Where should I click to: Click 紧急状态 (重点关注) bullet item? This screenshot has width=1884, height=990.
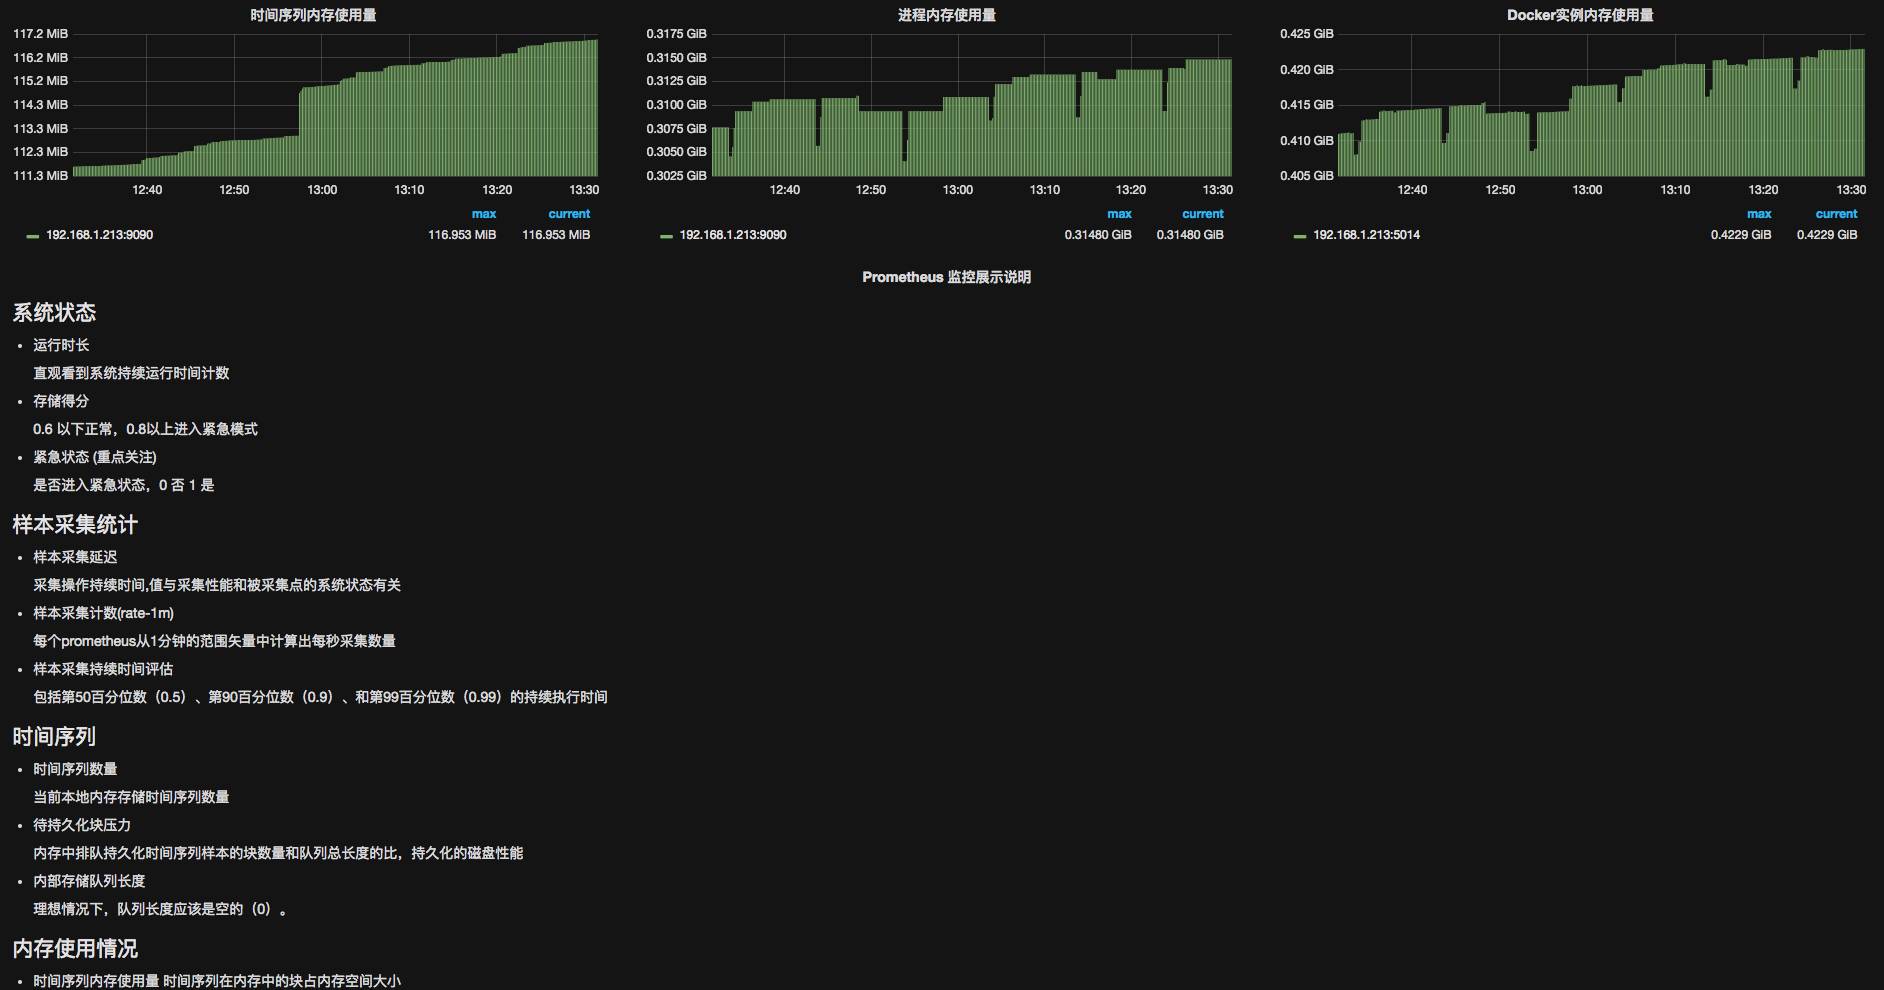pos(95,457)
